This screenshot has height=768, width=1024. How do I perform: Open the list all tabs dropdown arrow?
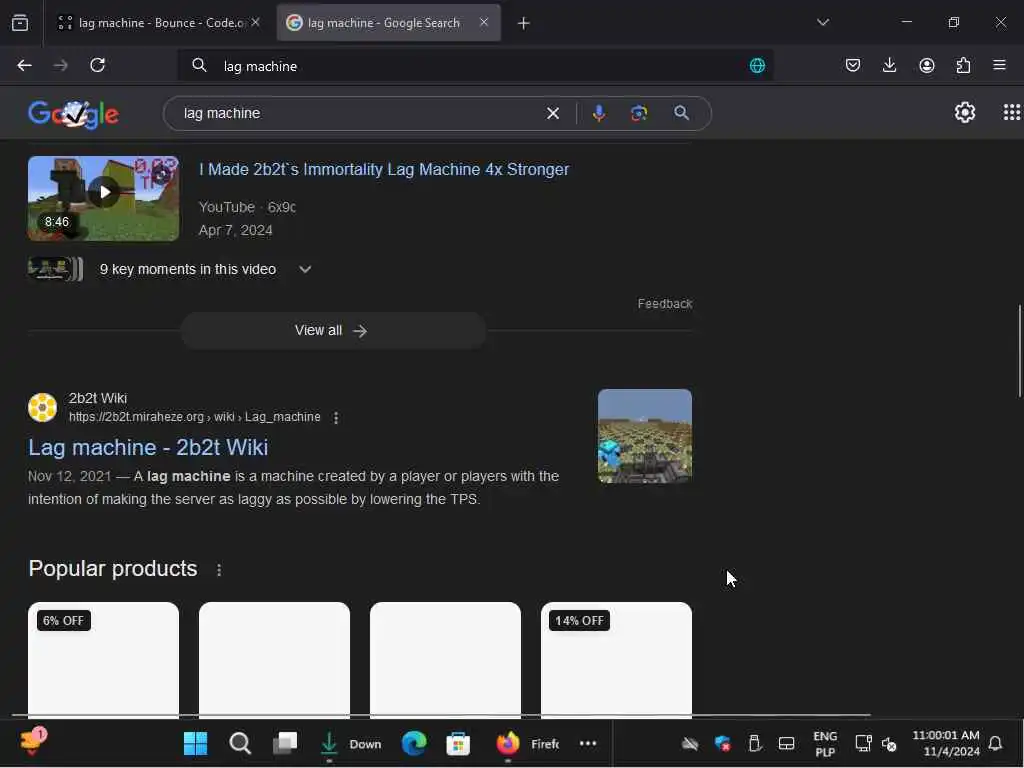coord(823,22)
